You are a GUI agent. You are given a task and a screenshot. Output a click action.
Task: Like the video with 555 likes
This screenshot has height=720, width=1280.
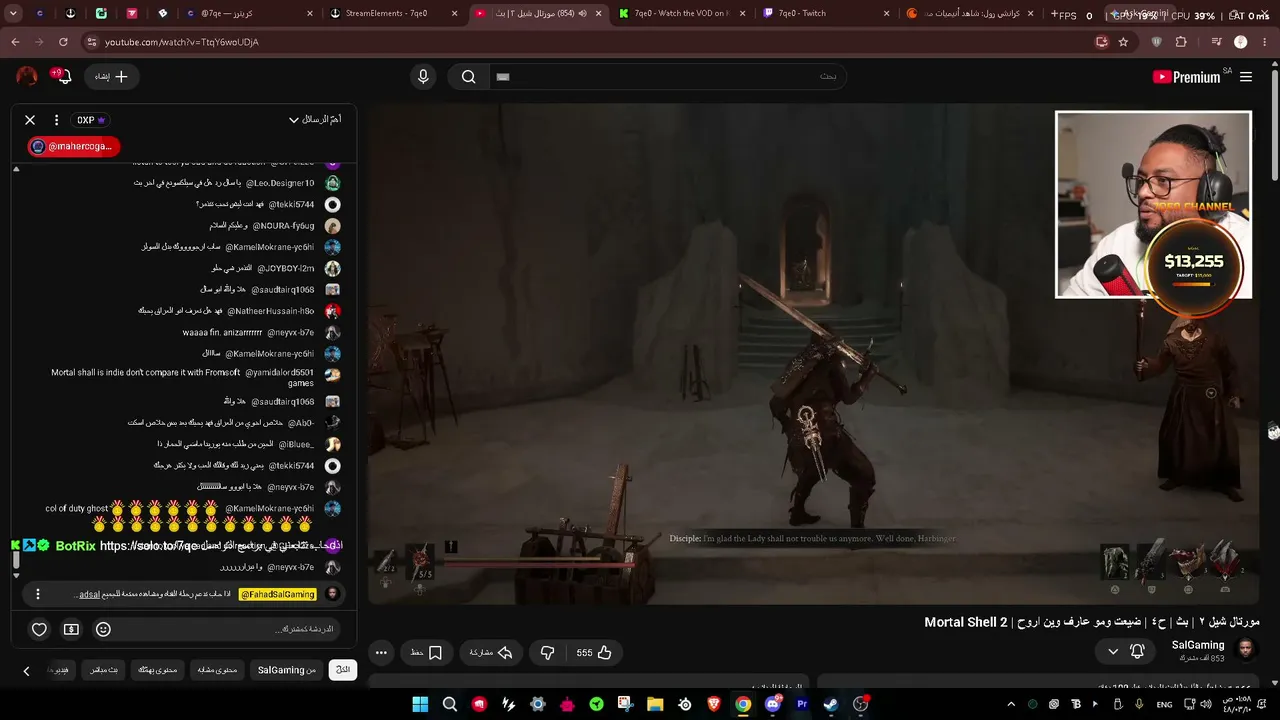coord(595,653)
